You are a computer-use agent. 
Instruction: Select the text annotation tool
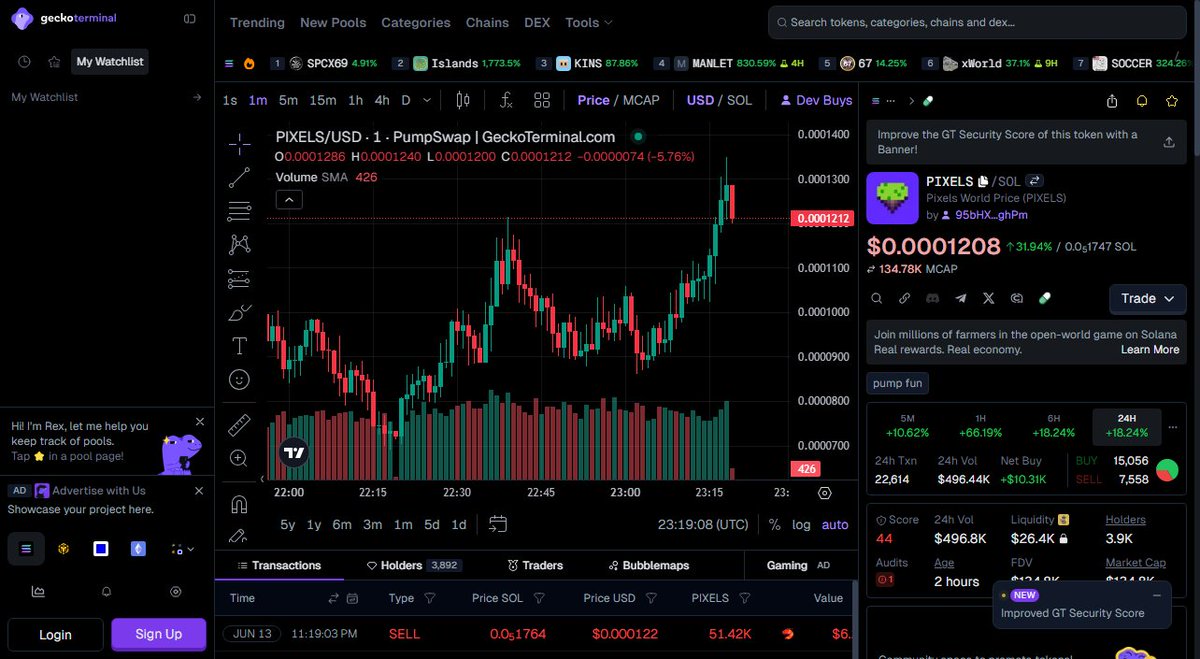pyautogui.click(x=239, y=346)
